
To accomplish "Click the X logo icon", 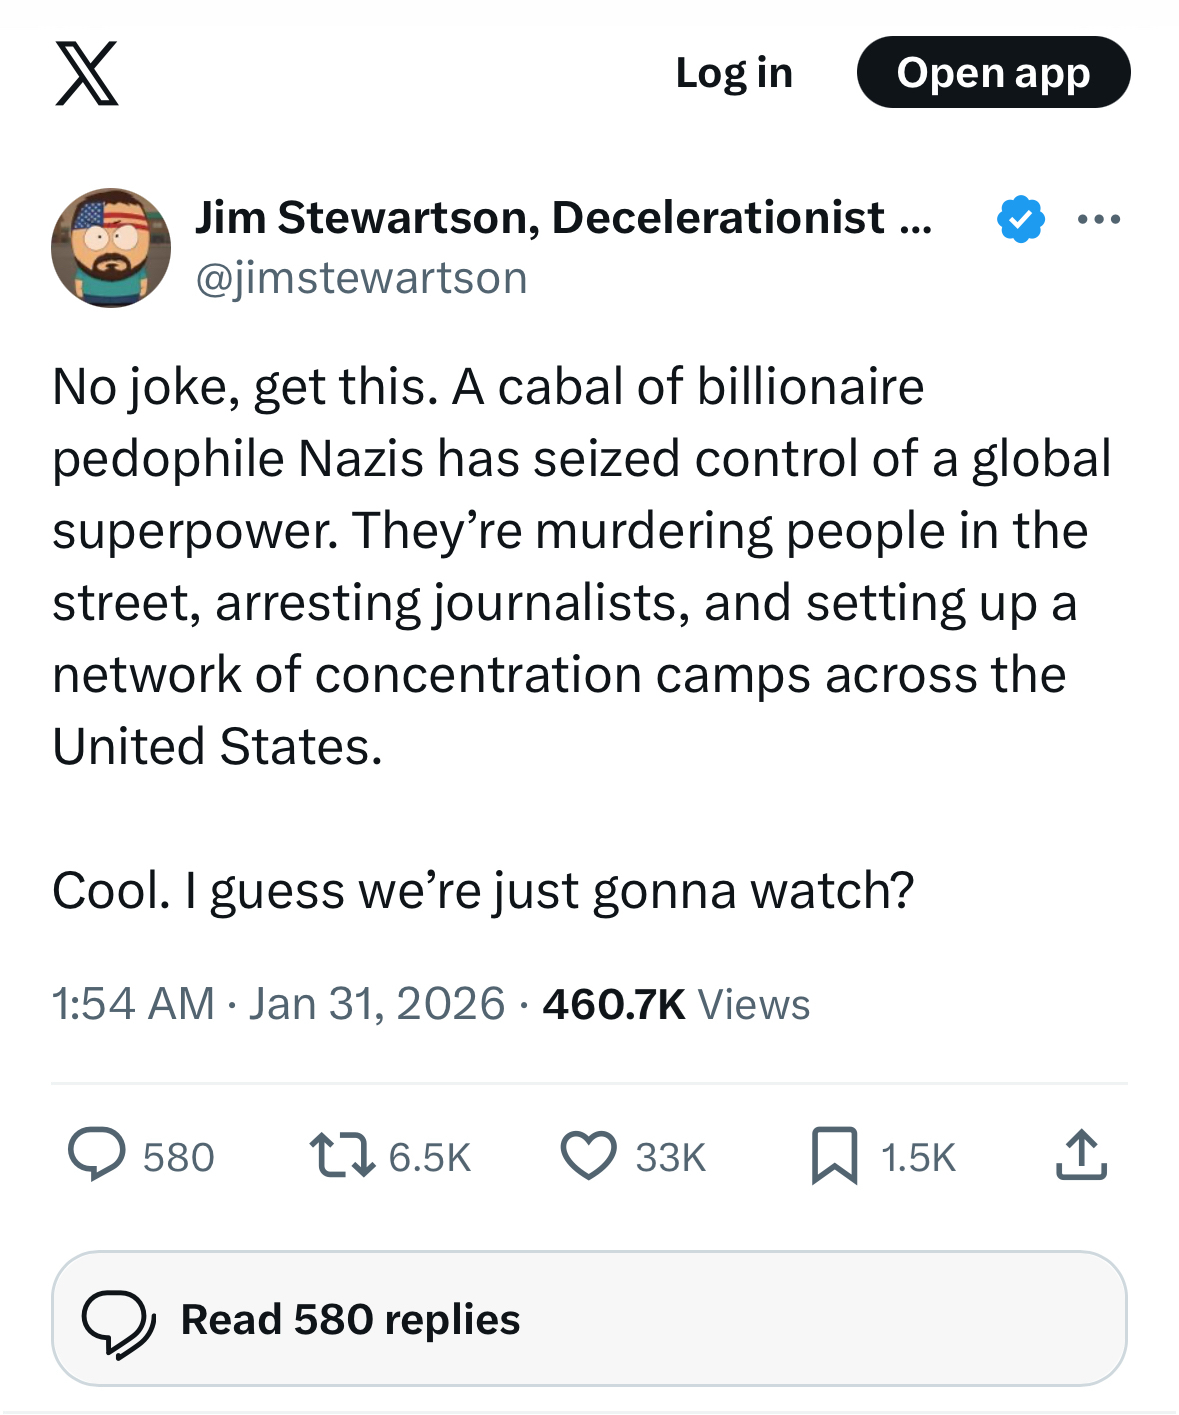I will tap(87, 73).
